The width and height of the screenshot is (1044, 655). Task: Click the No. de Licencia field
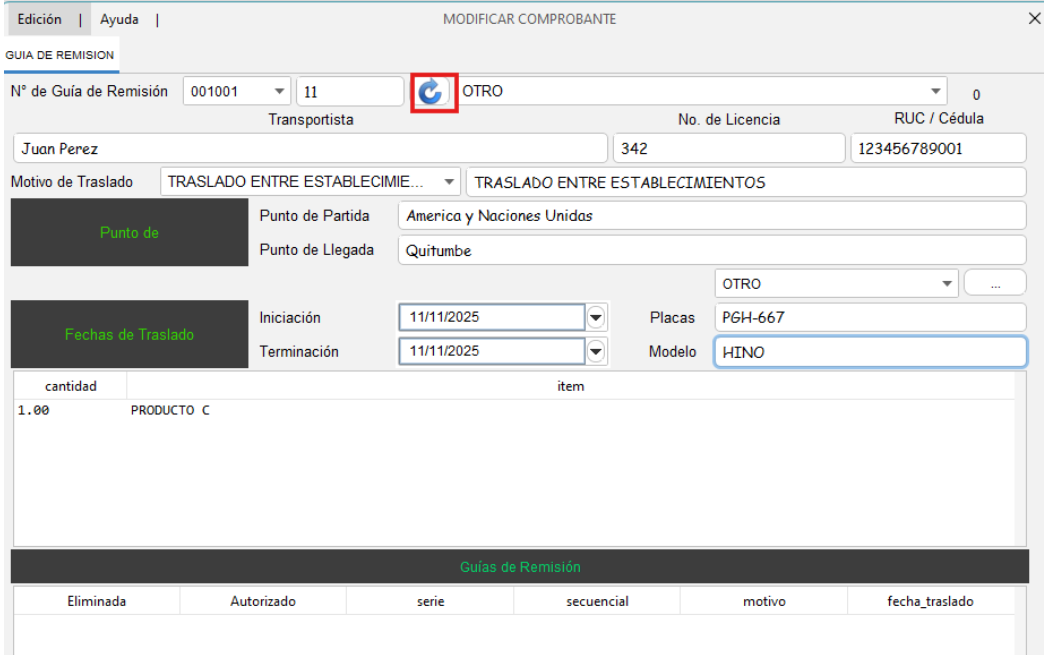tap(727, 149)
